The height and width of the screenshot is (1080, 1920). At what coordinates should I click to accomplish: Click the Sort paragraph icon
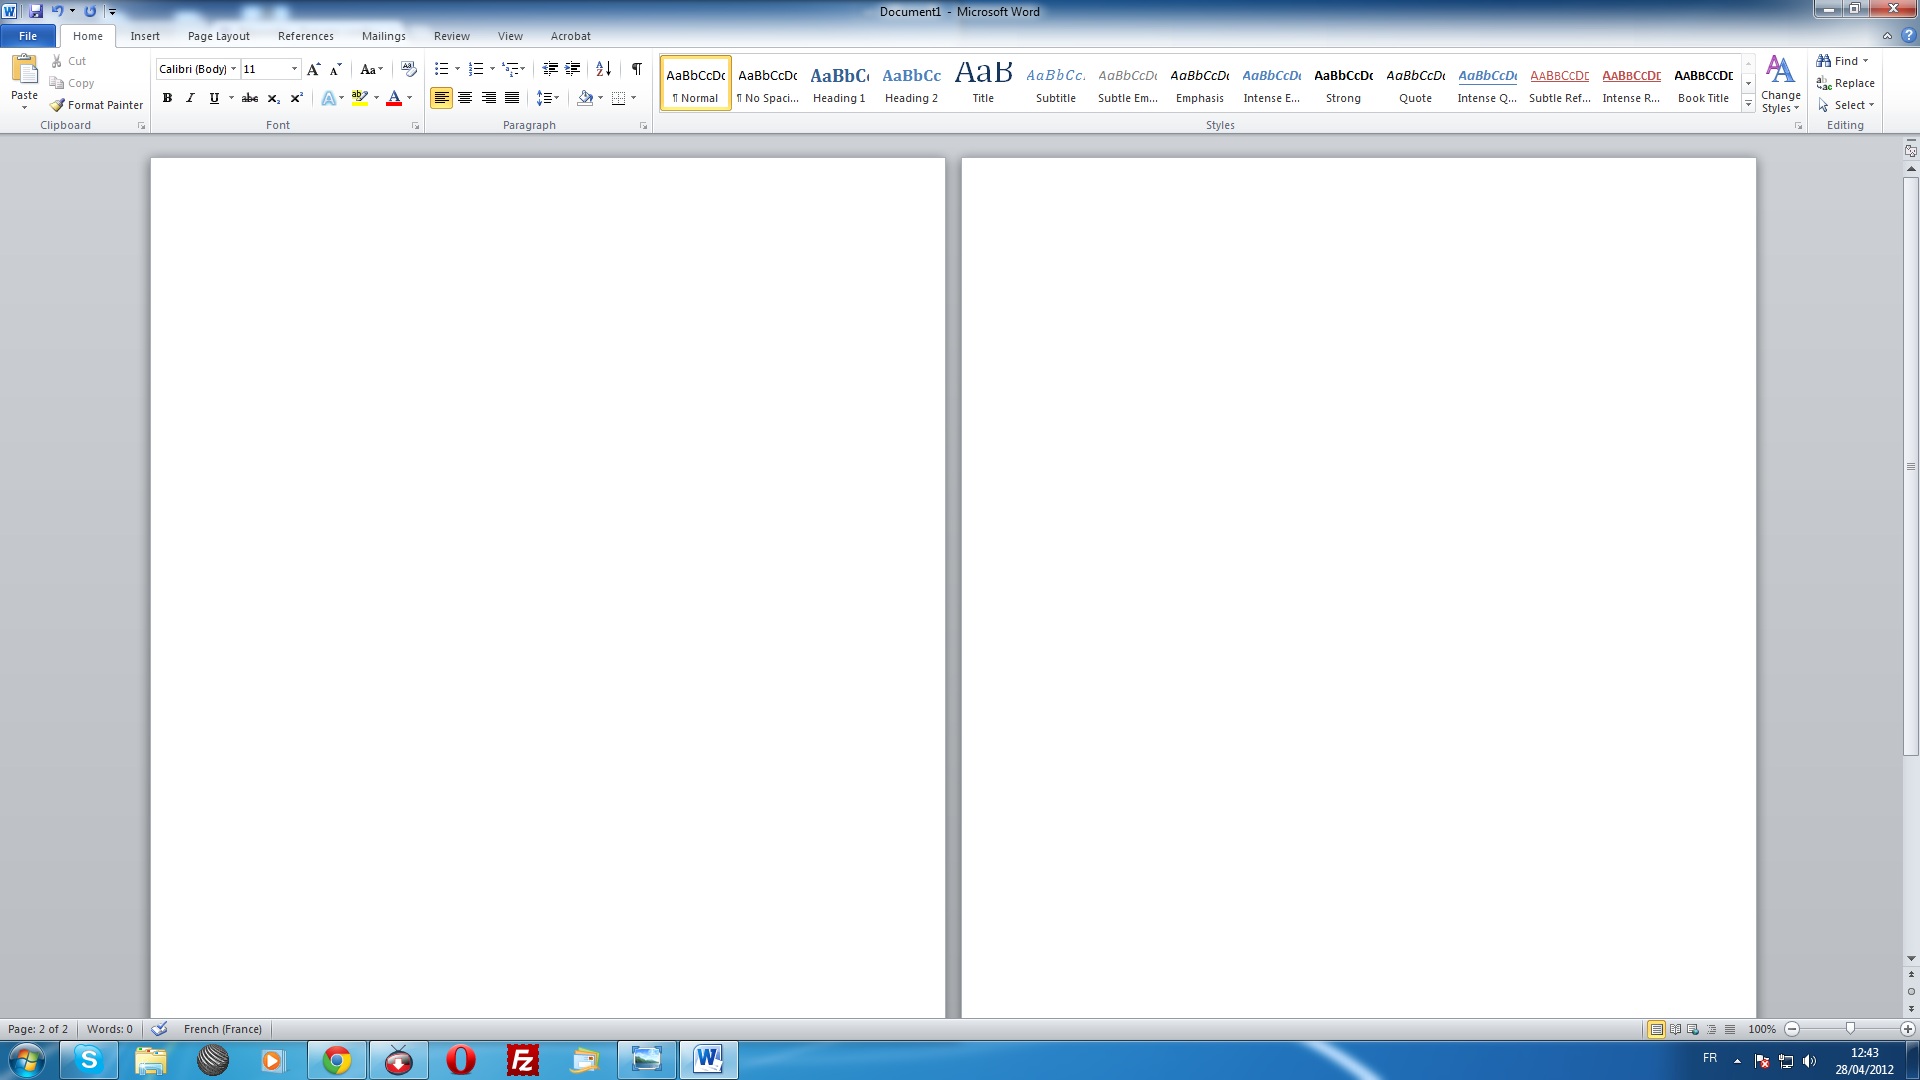click(x=603, y=69)
